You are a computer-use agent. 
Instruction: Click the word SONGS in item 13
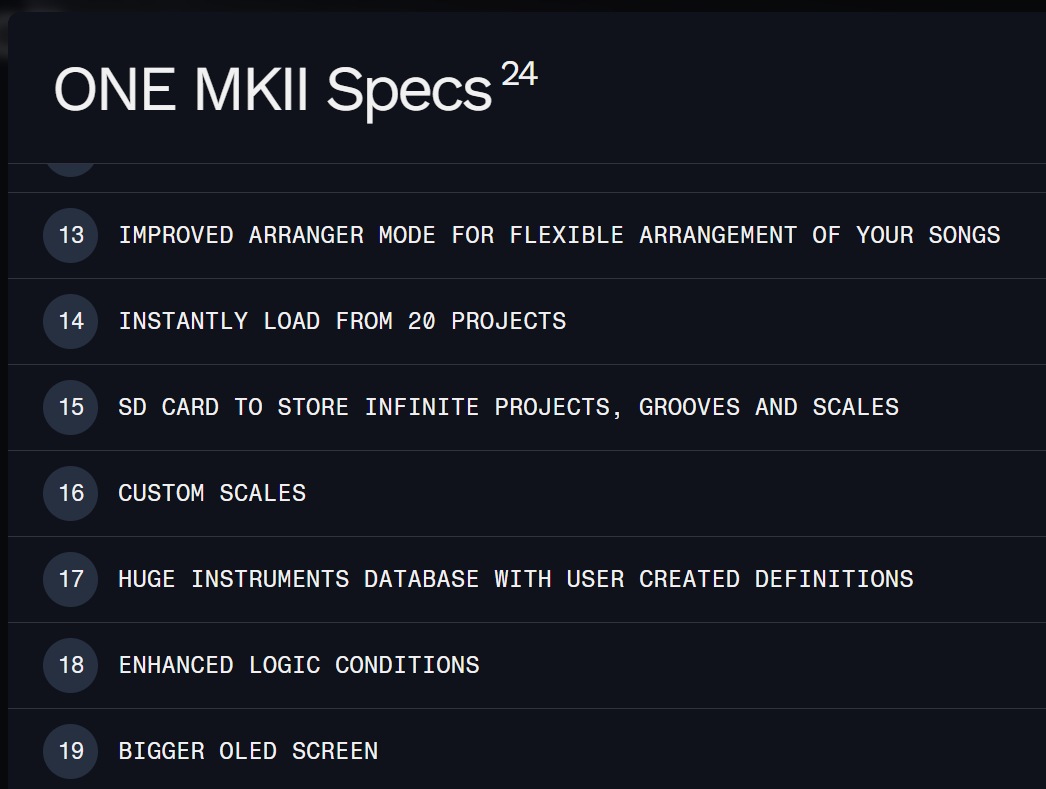coord(964,235)
